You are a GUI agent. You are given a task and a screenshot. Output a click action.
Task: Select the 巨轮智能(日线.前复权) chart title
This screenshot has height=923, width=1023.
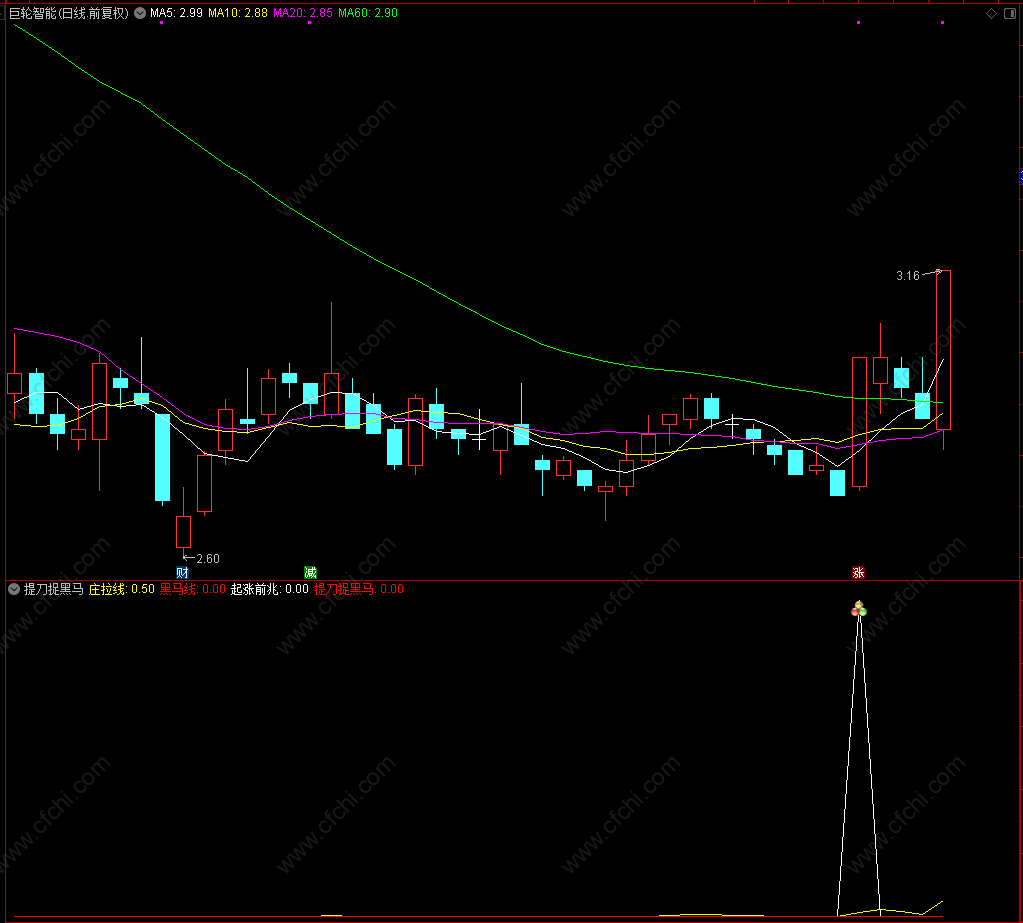pyautogui.click(x=69, y=13)
